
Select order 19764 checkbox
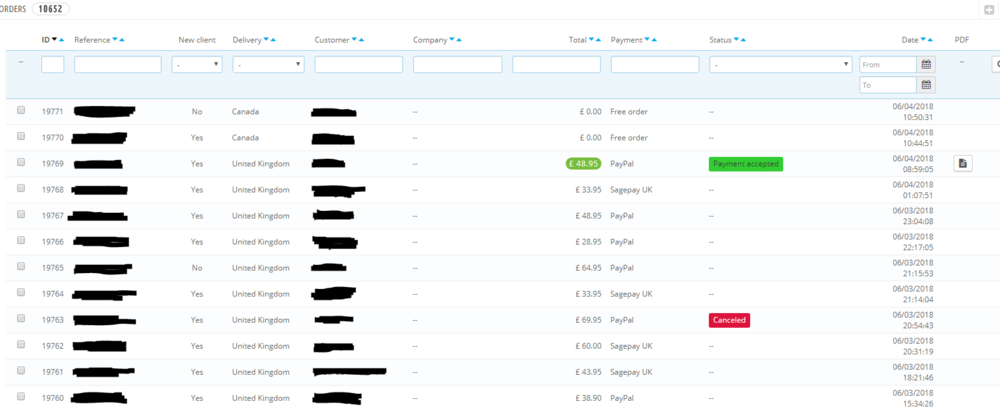click(21, 292)
